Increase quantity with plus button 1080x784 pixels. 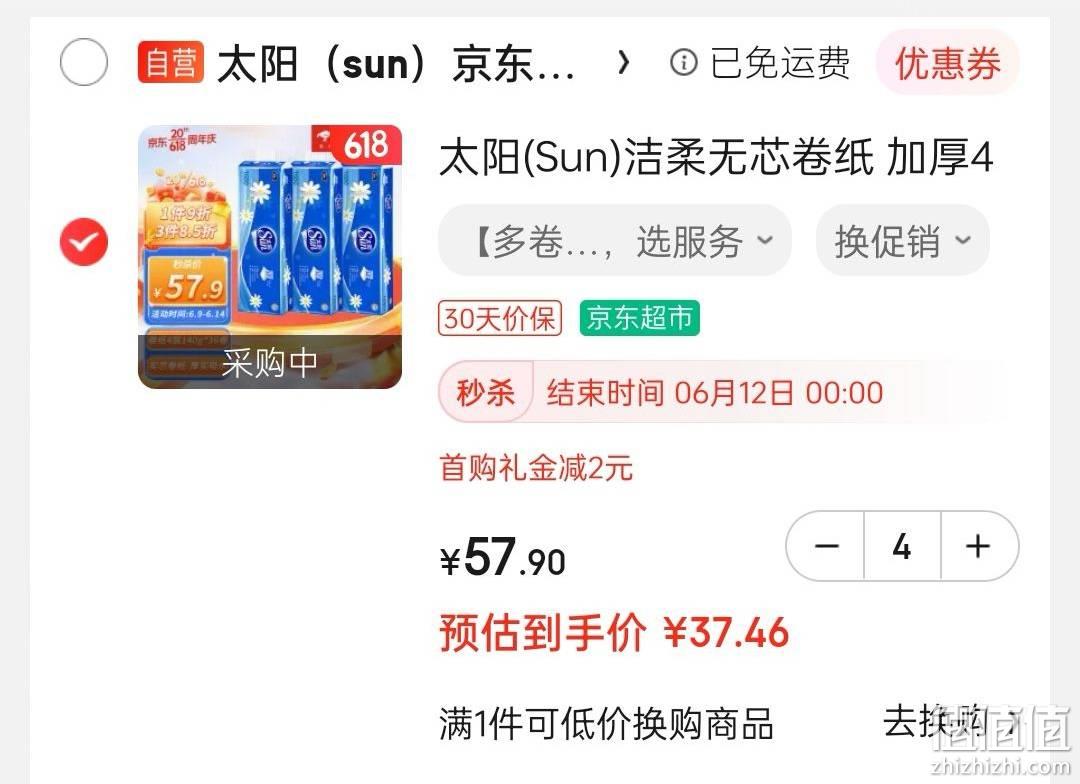point(979,546)
